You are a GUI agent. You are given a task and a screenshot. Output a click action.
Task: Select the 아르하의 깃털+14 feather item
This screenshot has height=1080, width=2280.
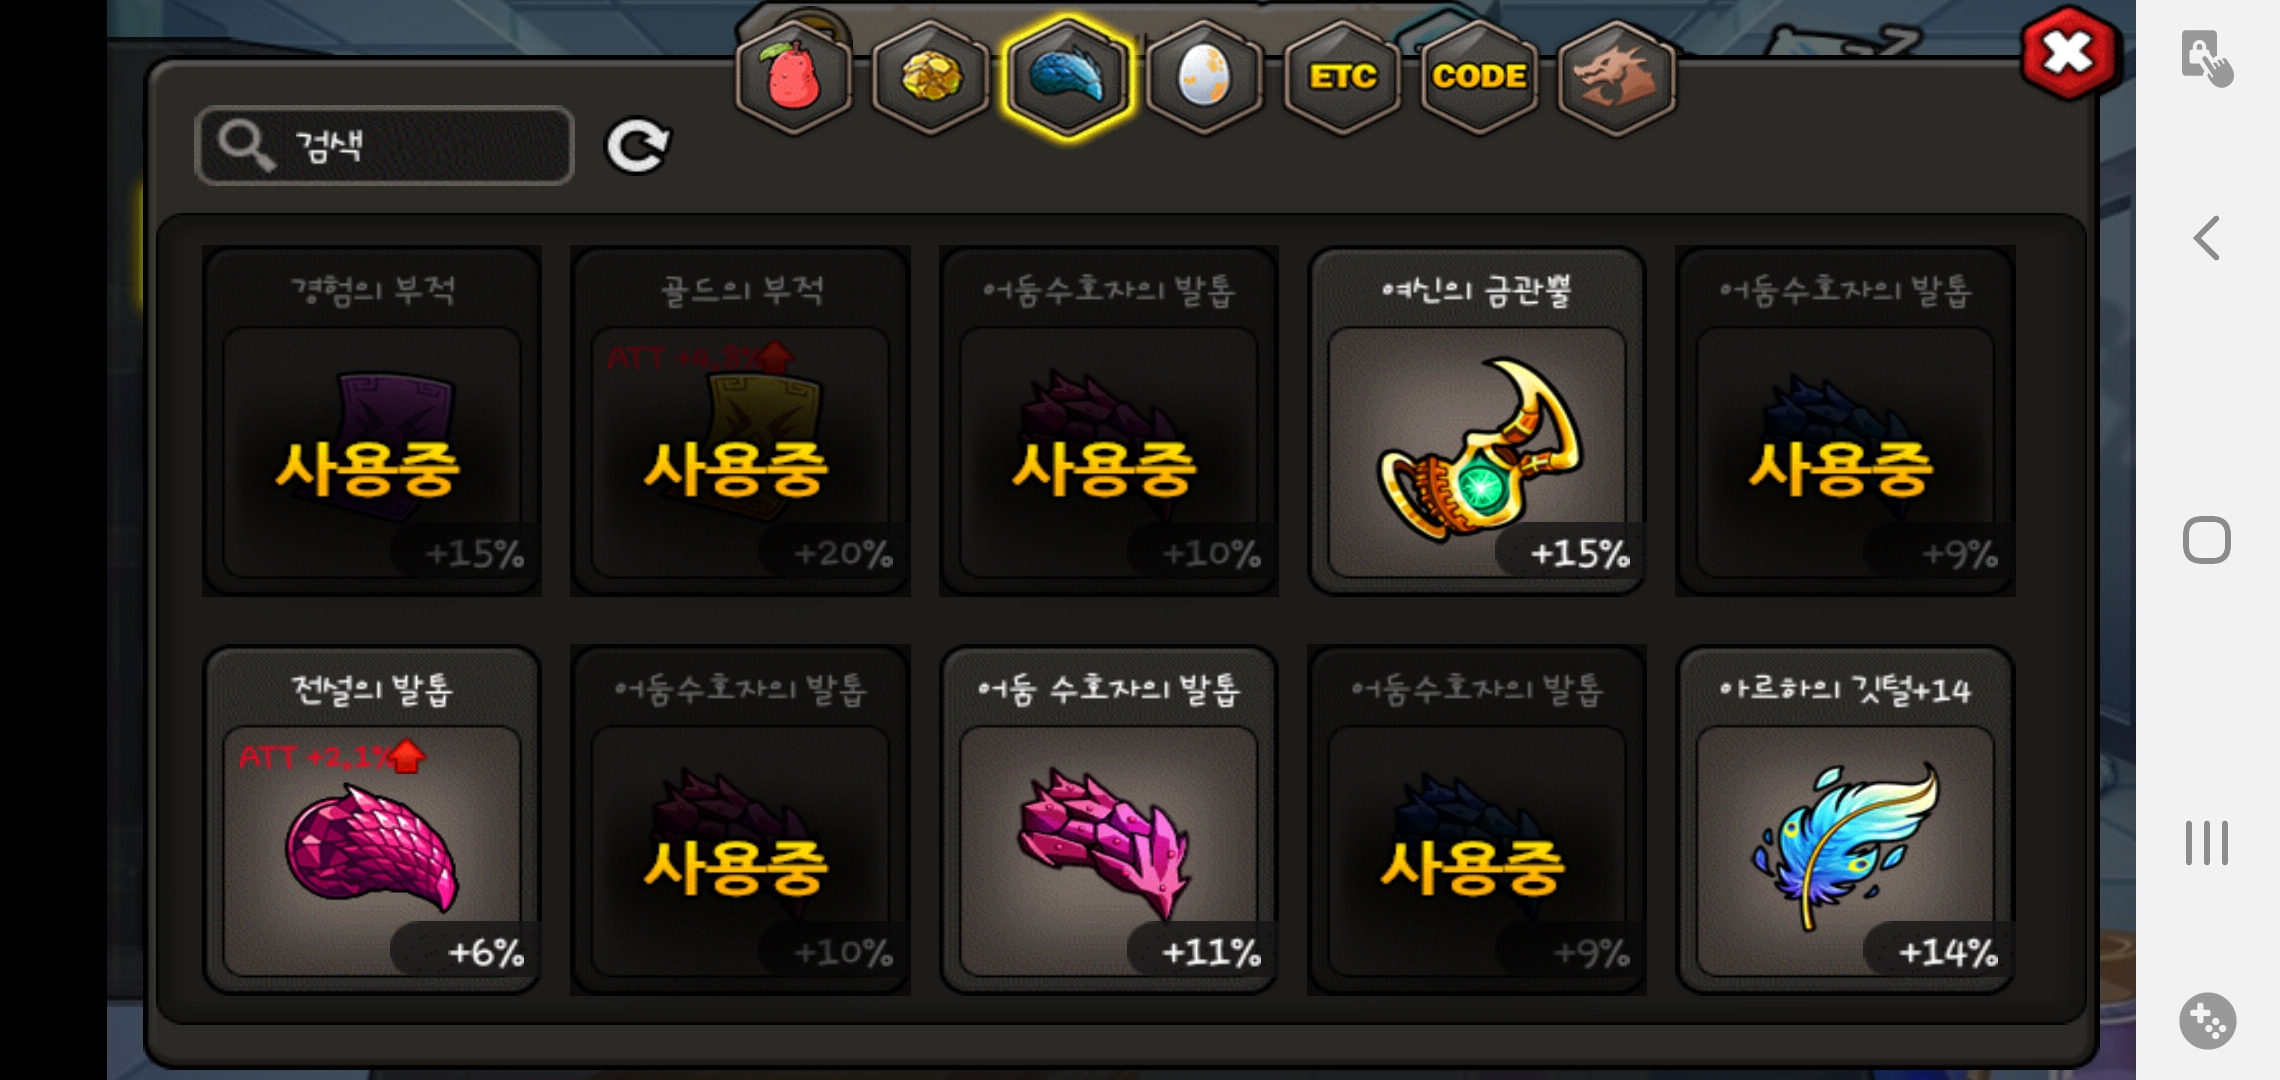(1845, 820)
